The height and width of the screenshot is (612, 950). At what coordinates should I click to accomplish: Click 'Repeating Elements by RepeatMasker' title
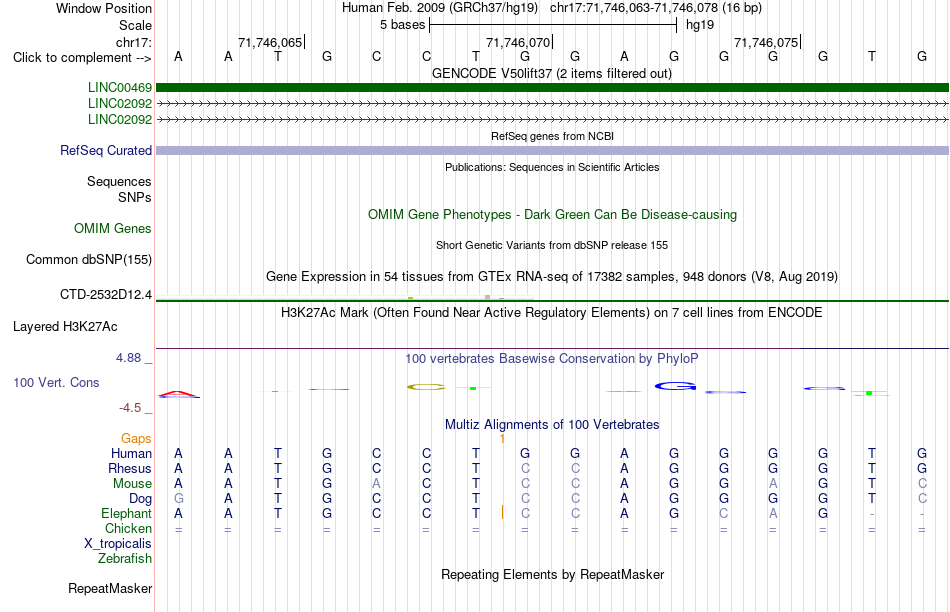(x=552, y=574)
